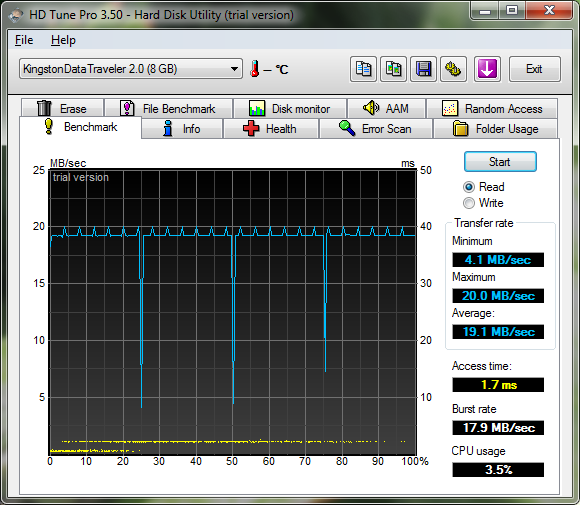580x505 pixels.
Task: Open the Folder Usage tab
Action: (x=495, y=129)
